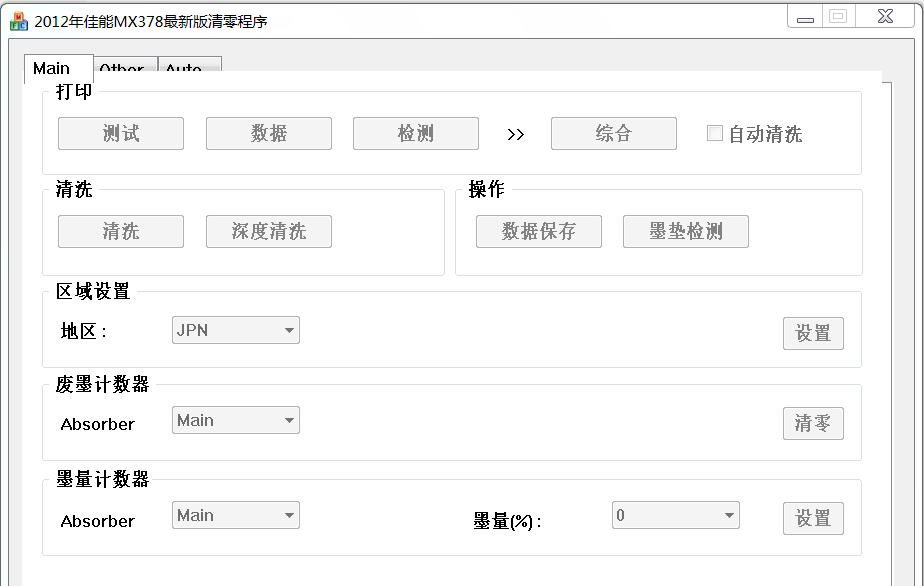
Task: Open Absorber dropdown in 墨量计数器 section
Action: click(236, 515)
